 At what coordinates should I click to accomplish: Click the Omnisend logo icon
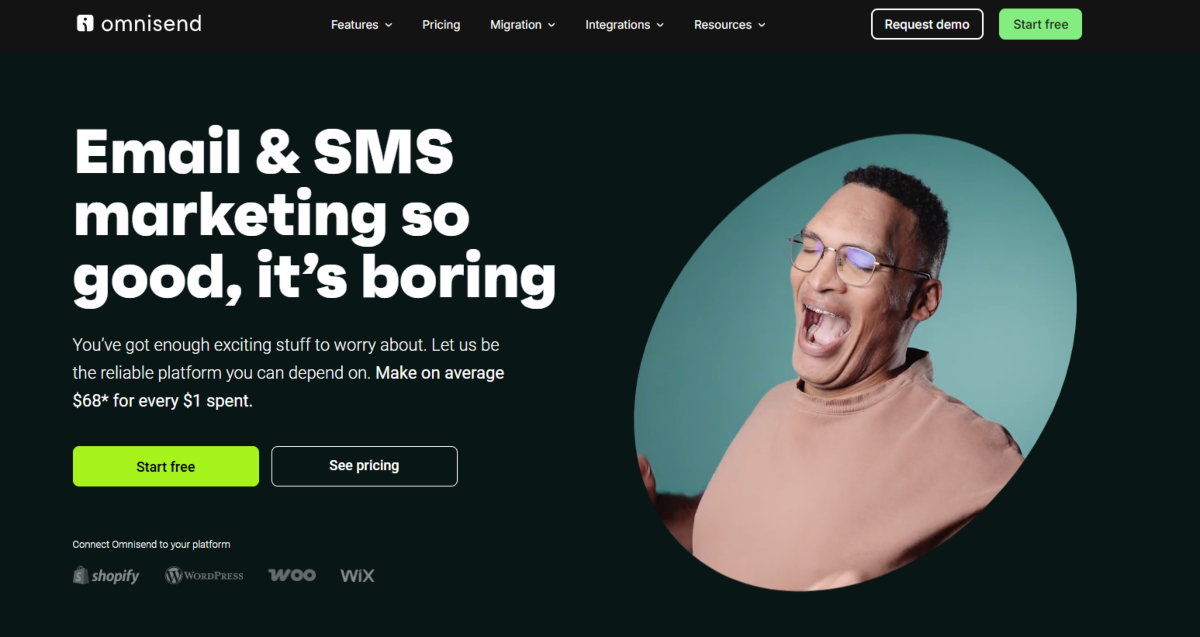[85, 23]
